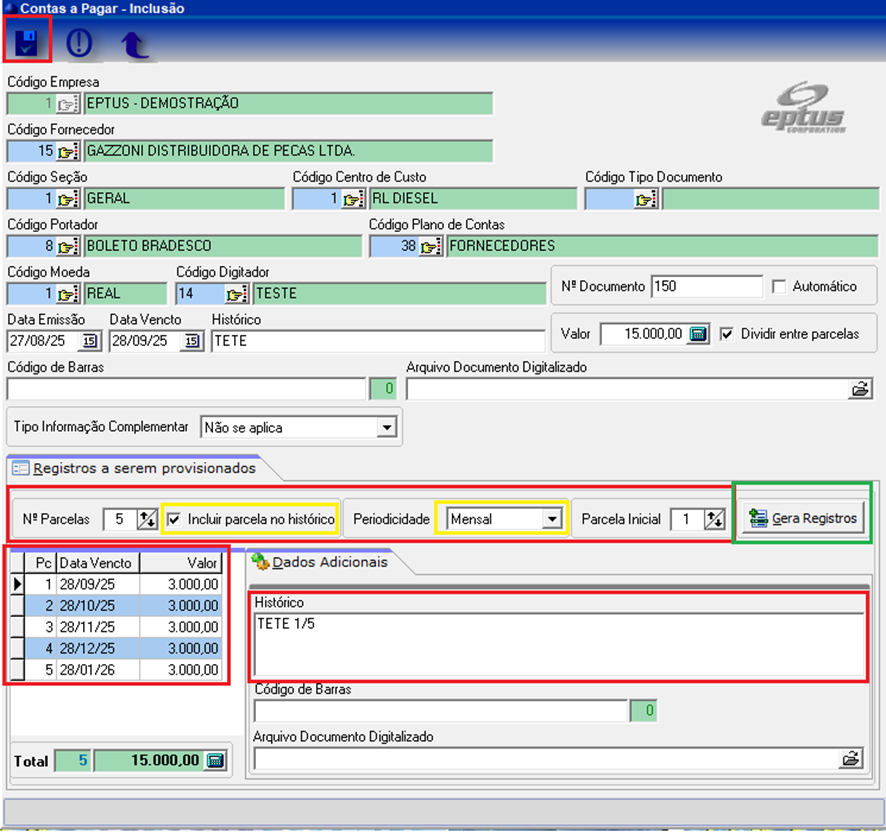Toggle Dividir entre parcelas checkbox

(727, 334)
